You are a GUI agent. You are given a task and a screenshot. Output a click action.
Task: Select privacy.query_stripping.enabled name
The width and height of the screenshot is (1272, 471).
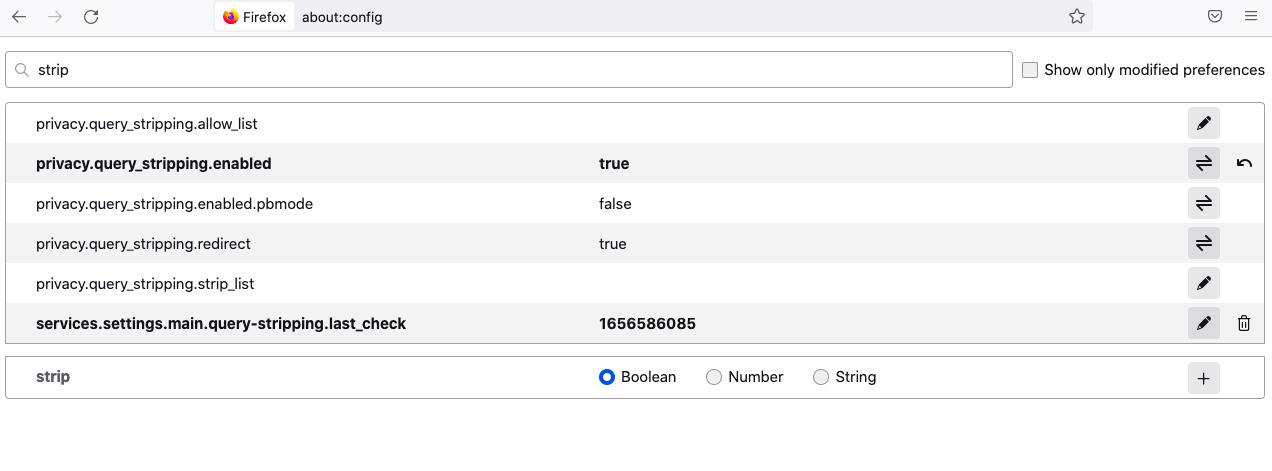point(154,164)
